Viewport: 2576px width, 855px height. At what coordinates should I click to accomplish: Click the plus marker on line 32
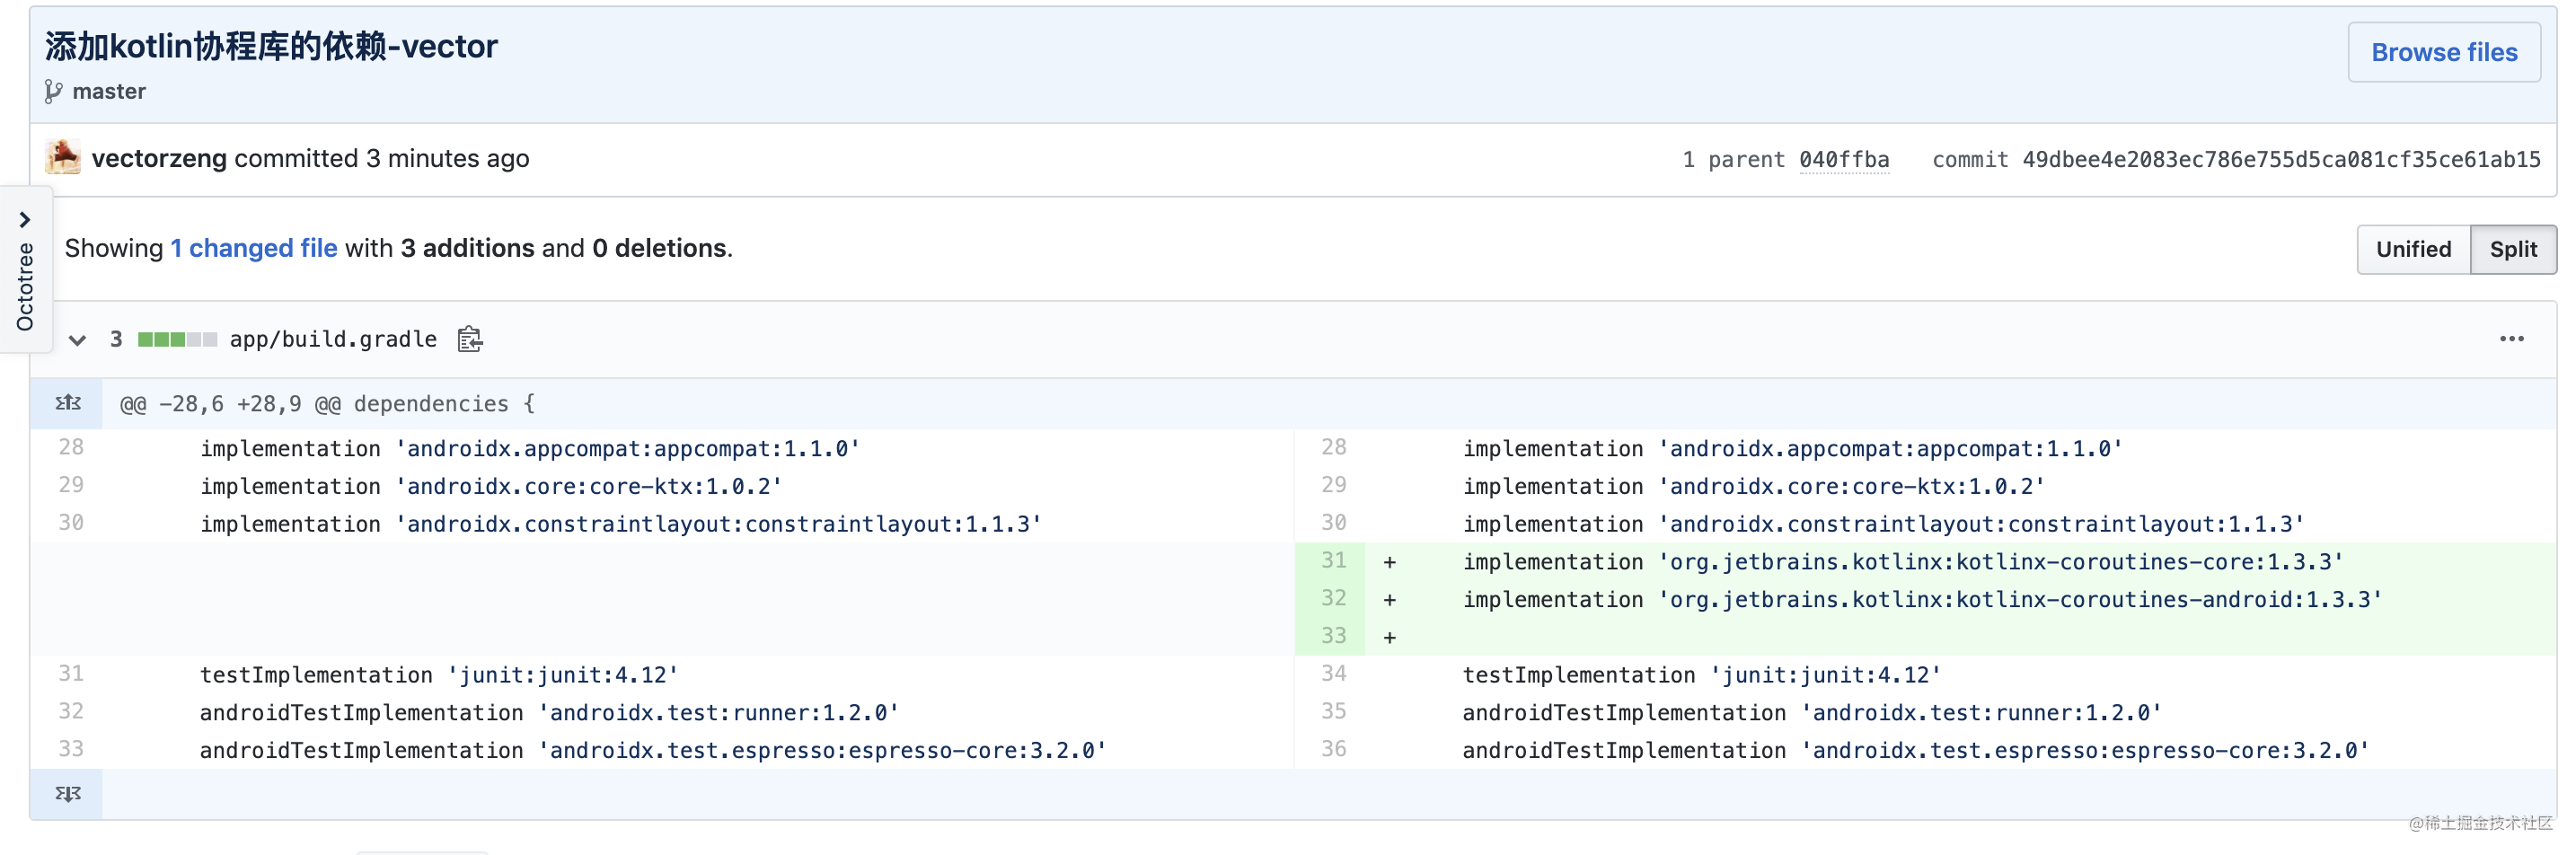[1389, 600]
